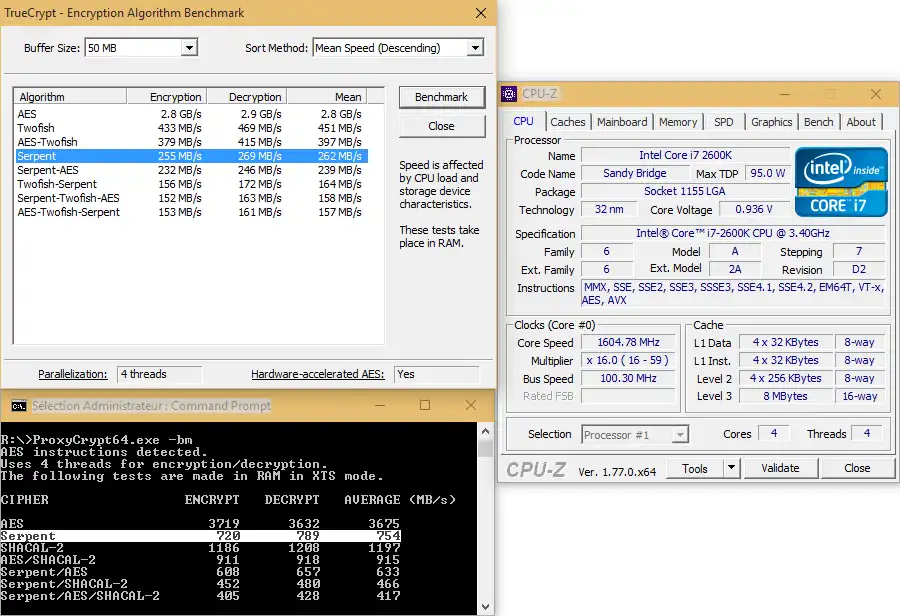Click the Command Prompt window icon
The image size is (900, 616).
(x=19, y=406)
